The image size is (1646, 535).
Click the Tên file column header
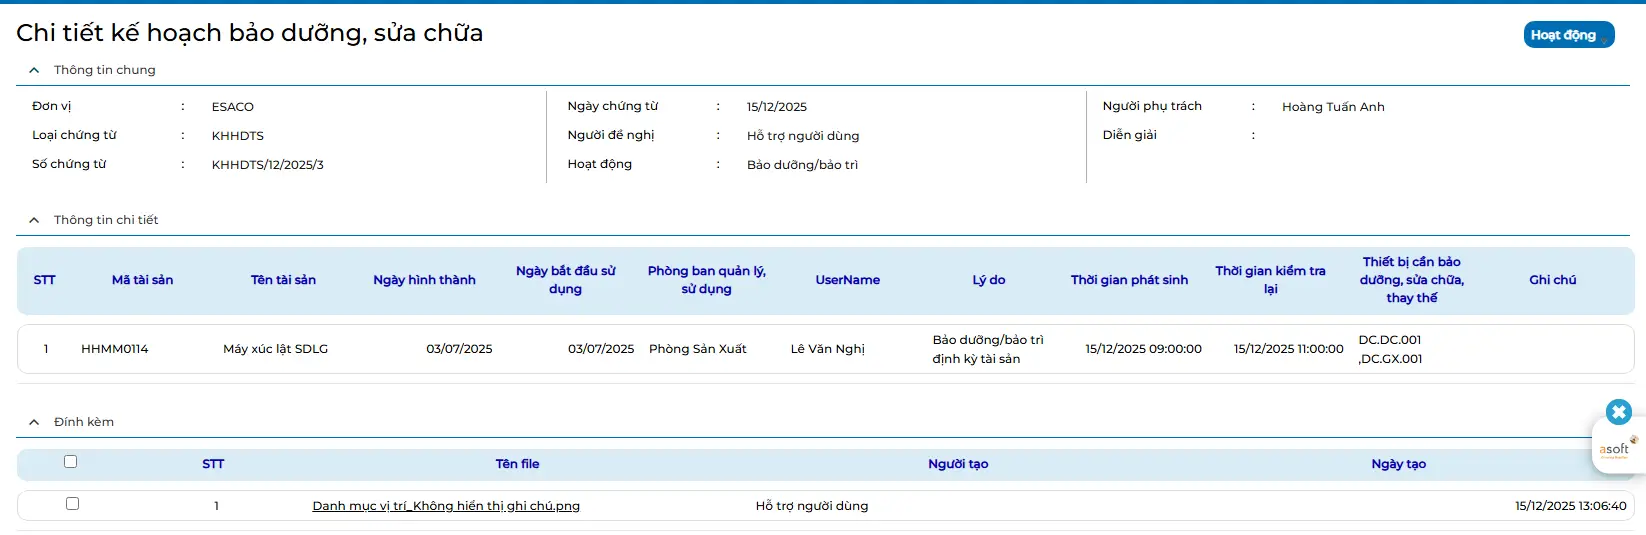[517, 464]
